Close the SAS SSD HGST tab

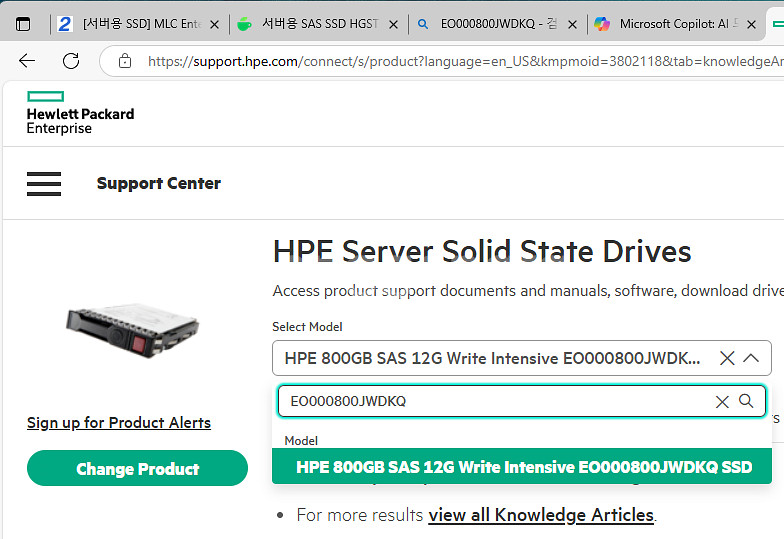coord(394,24)
